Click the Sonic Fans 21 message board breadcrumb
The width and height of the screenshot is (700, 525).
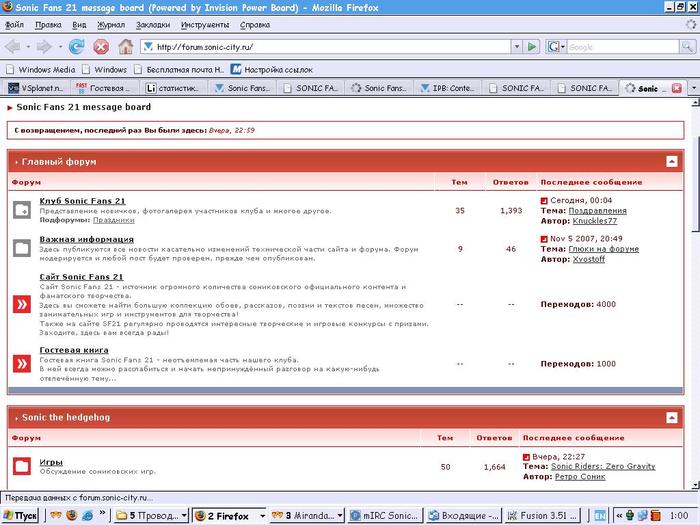point(83,107)
